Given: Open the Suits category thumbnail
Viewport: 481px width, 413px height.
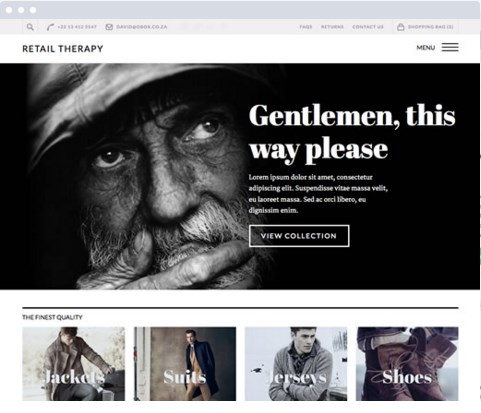Looking at the screenshot, I should (185, 364).
